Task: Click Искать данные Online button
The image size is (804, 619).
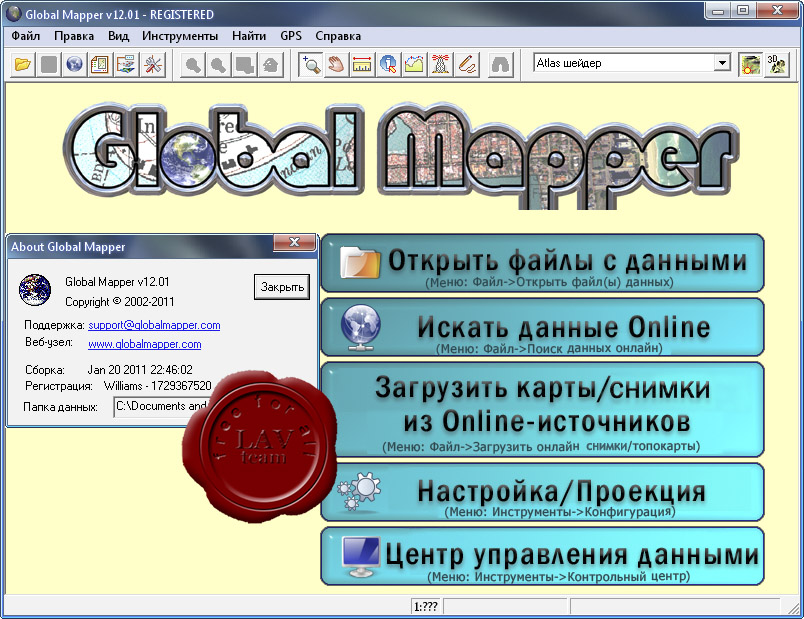Action: point(542,328)
